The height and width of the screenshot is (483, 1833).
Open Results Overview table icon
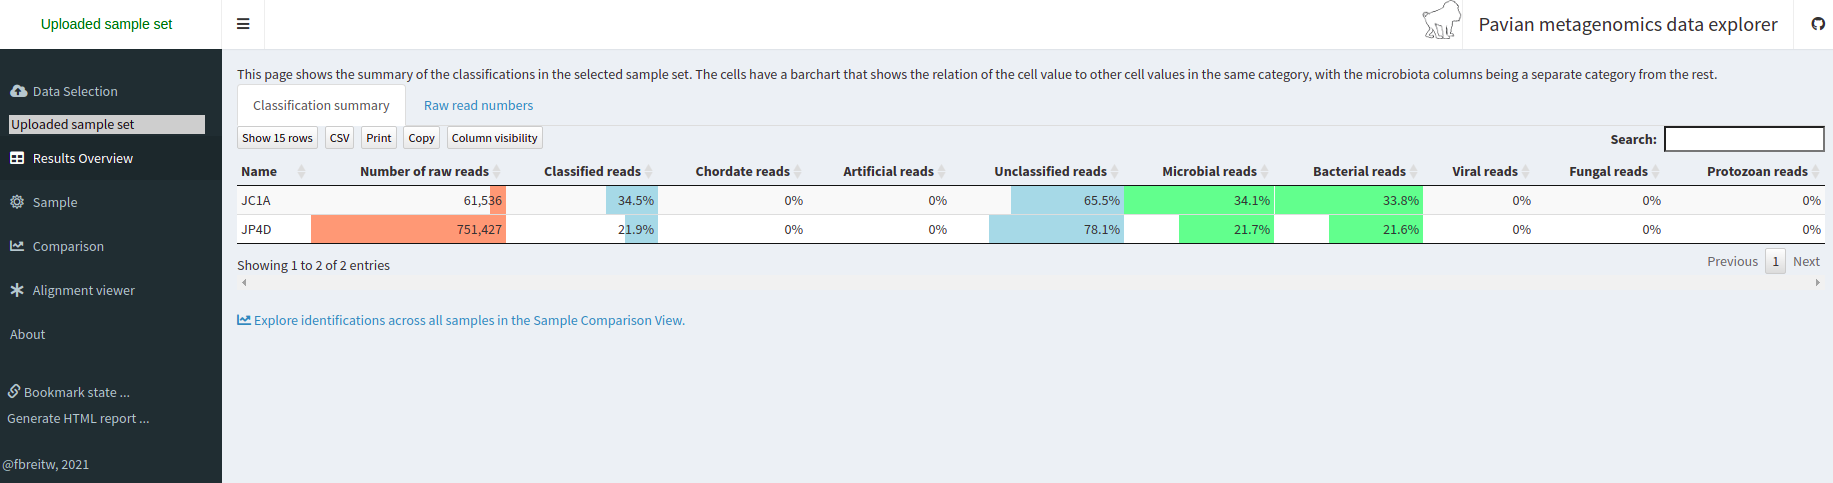pyautogui.click(x=17, y=158)
